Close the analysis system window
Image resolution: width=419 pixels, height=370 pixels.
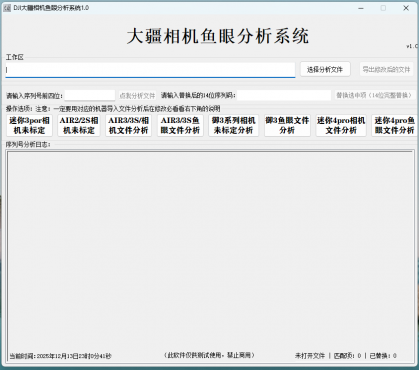[x=406, y=8]
